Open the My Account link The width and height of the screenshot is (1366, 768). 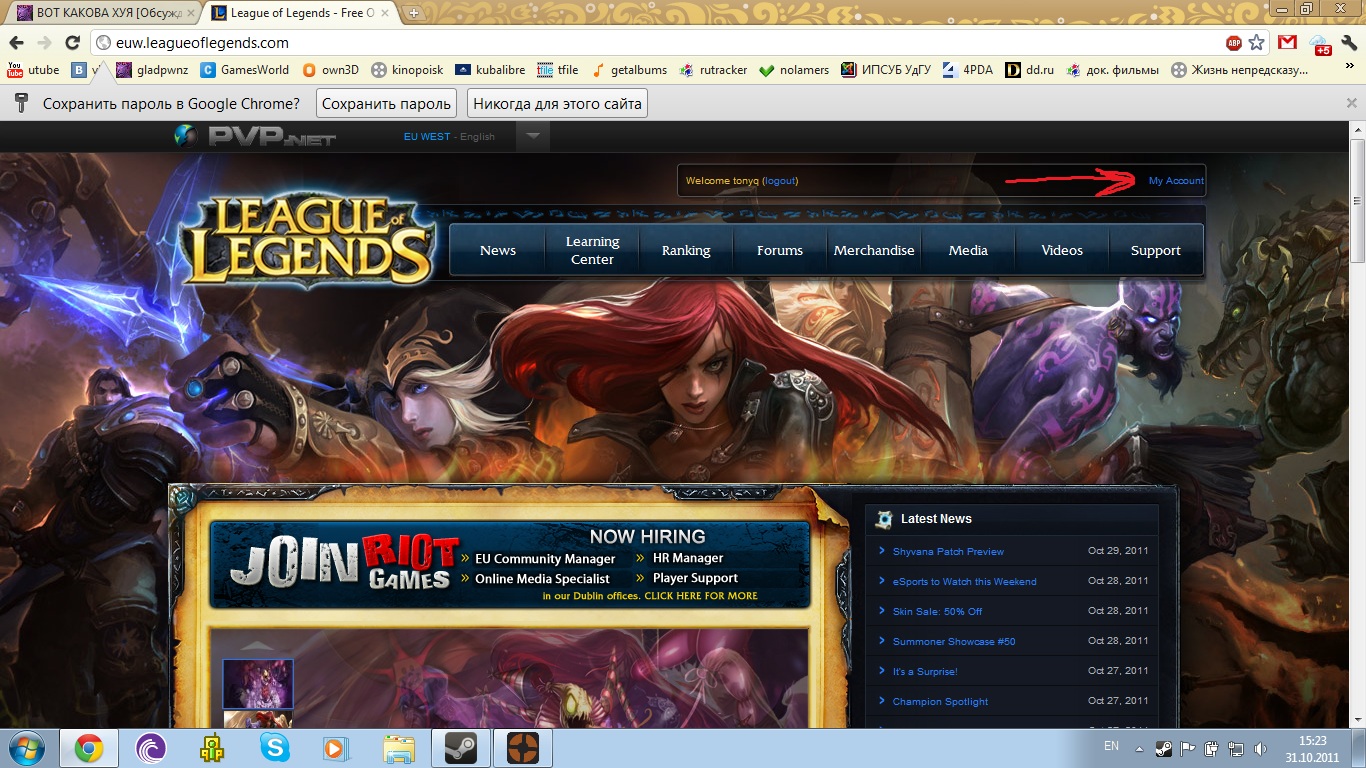click(x=1176, y=181)
